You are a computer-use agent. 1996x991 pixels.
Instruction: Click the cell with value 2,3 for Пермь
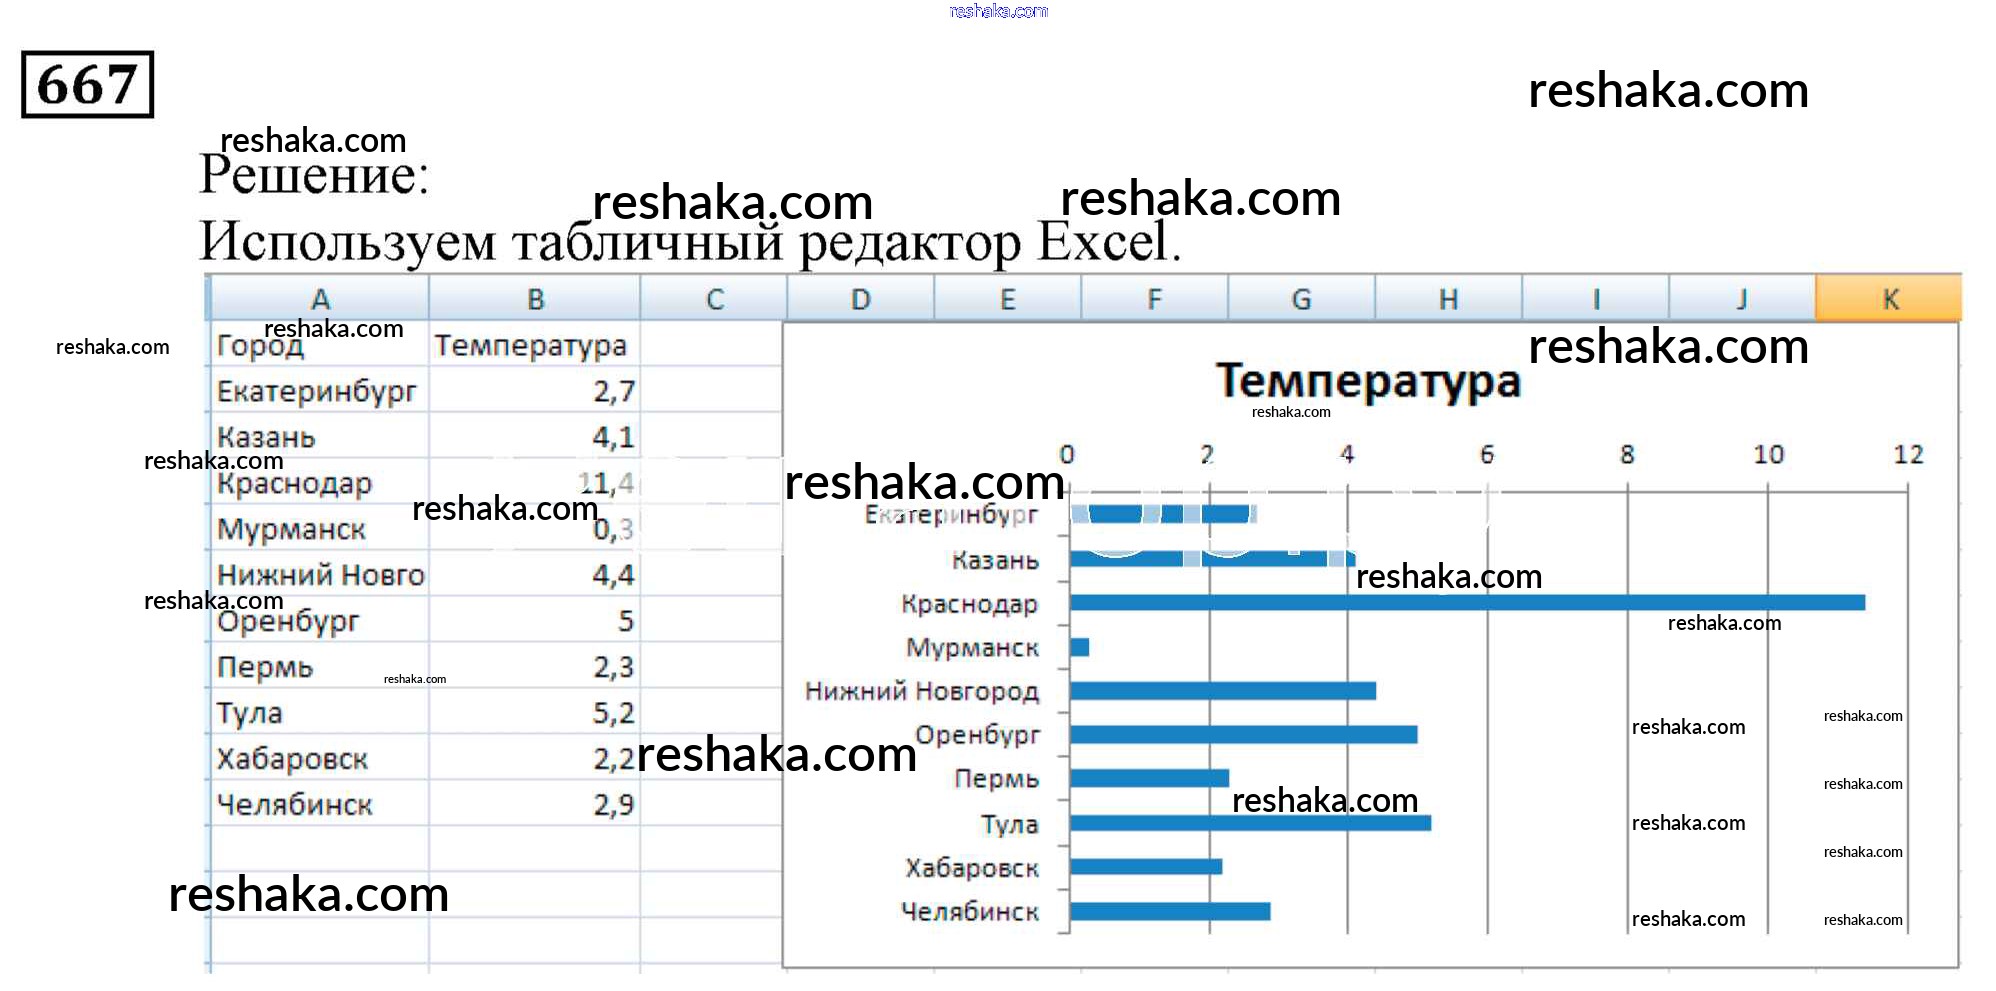(612, 667)
